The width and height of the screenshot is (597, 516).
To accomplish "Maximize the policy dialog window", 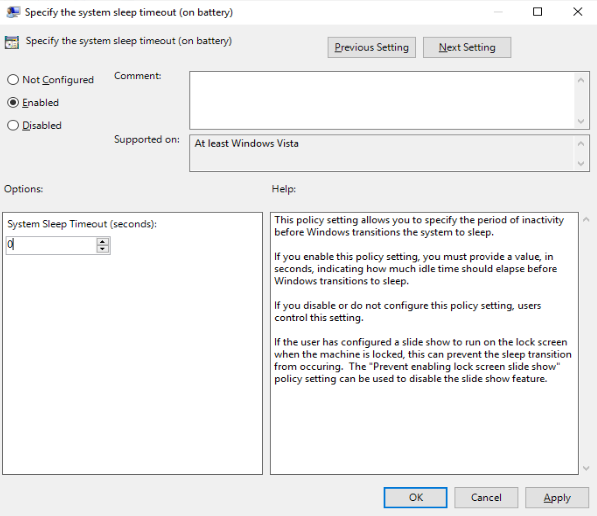I will 537,12.
